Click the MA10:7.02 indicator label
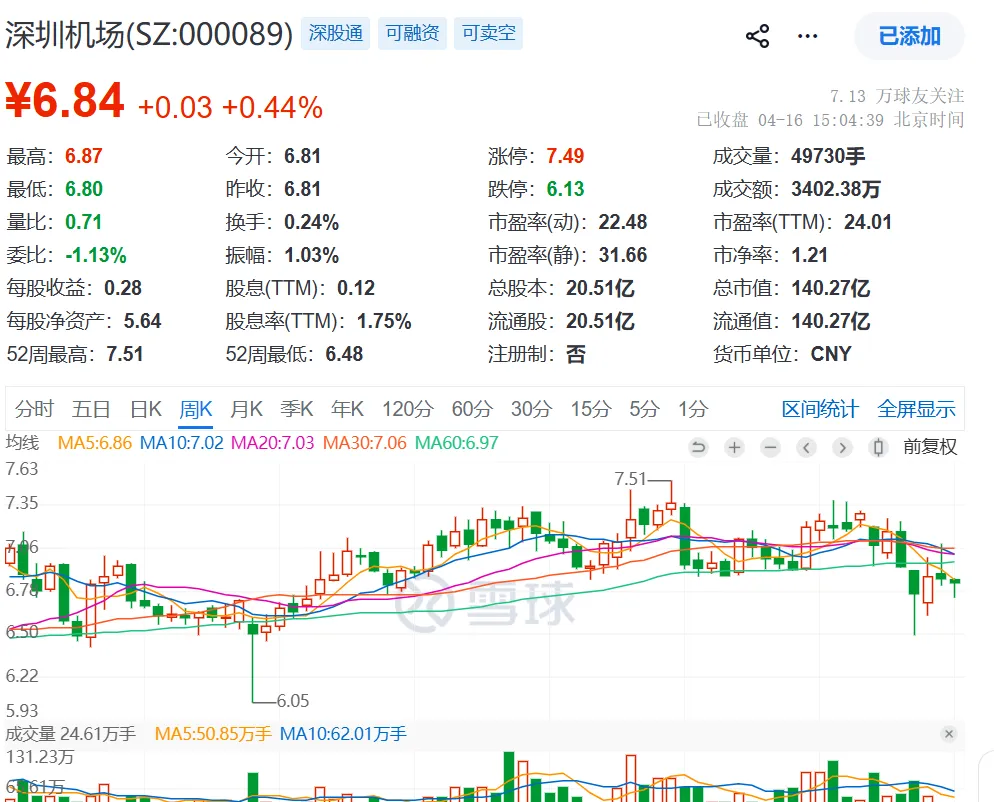This screenshot has height=802, width=994. [181, 443]
